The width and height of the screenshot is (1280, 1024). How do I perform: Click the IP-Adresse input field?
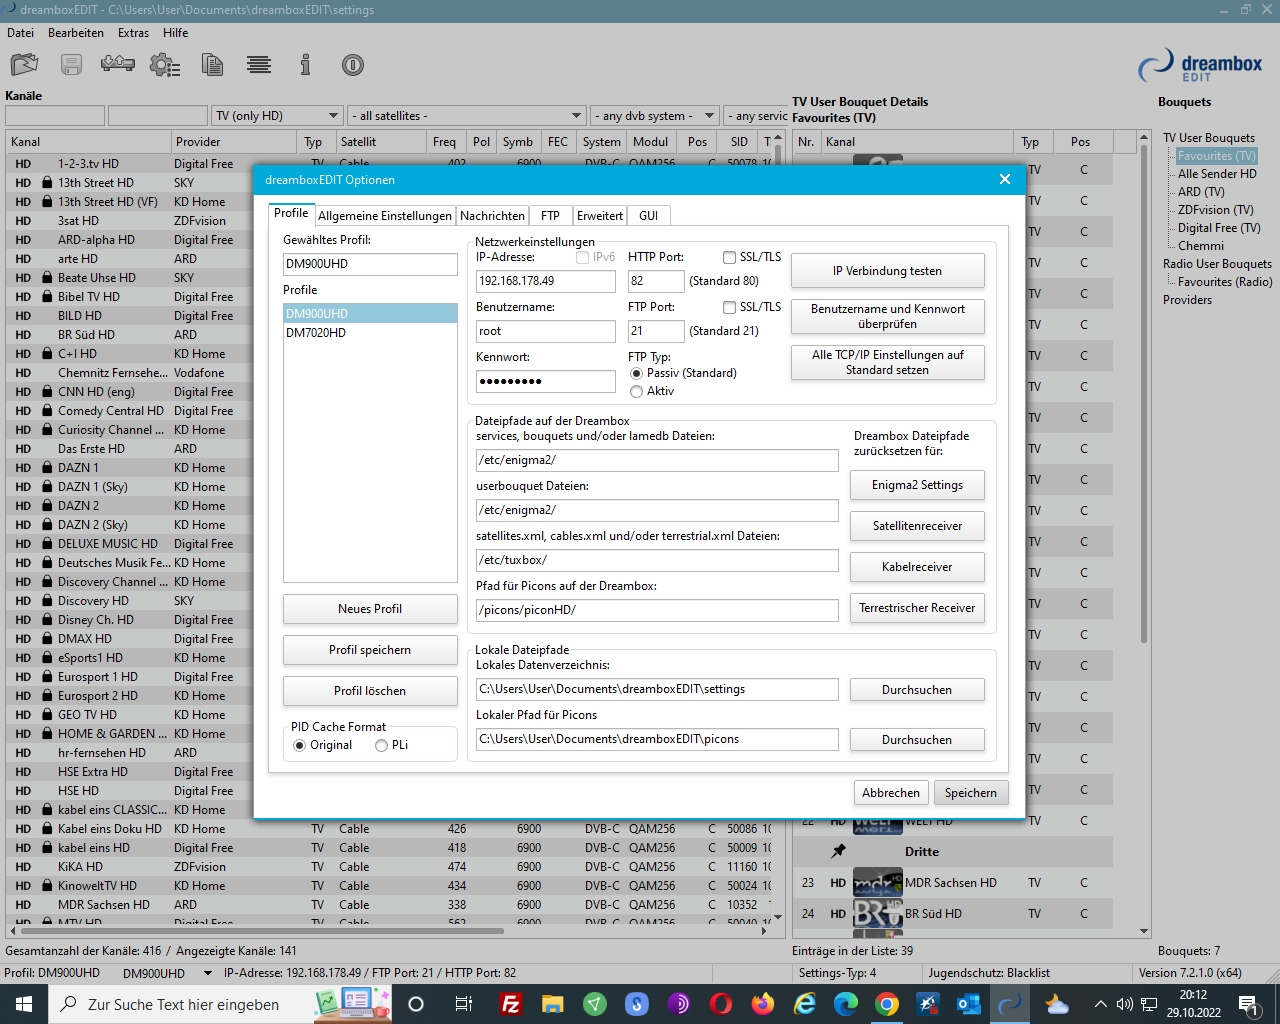(x=546, y=281)
